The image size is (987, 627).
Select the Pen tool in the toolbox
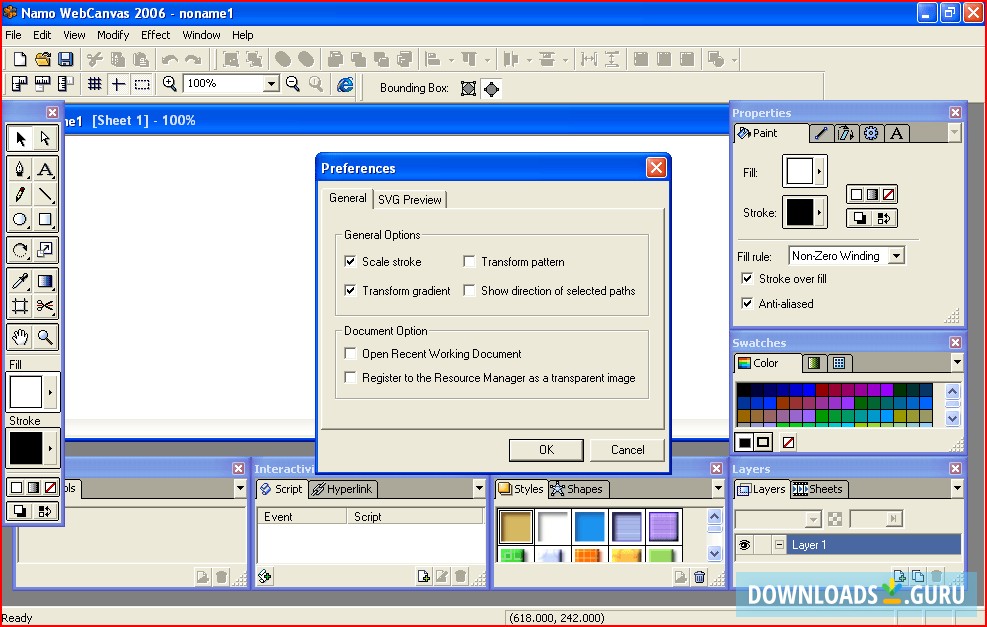click(21, 168)
